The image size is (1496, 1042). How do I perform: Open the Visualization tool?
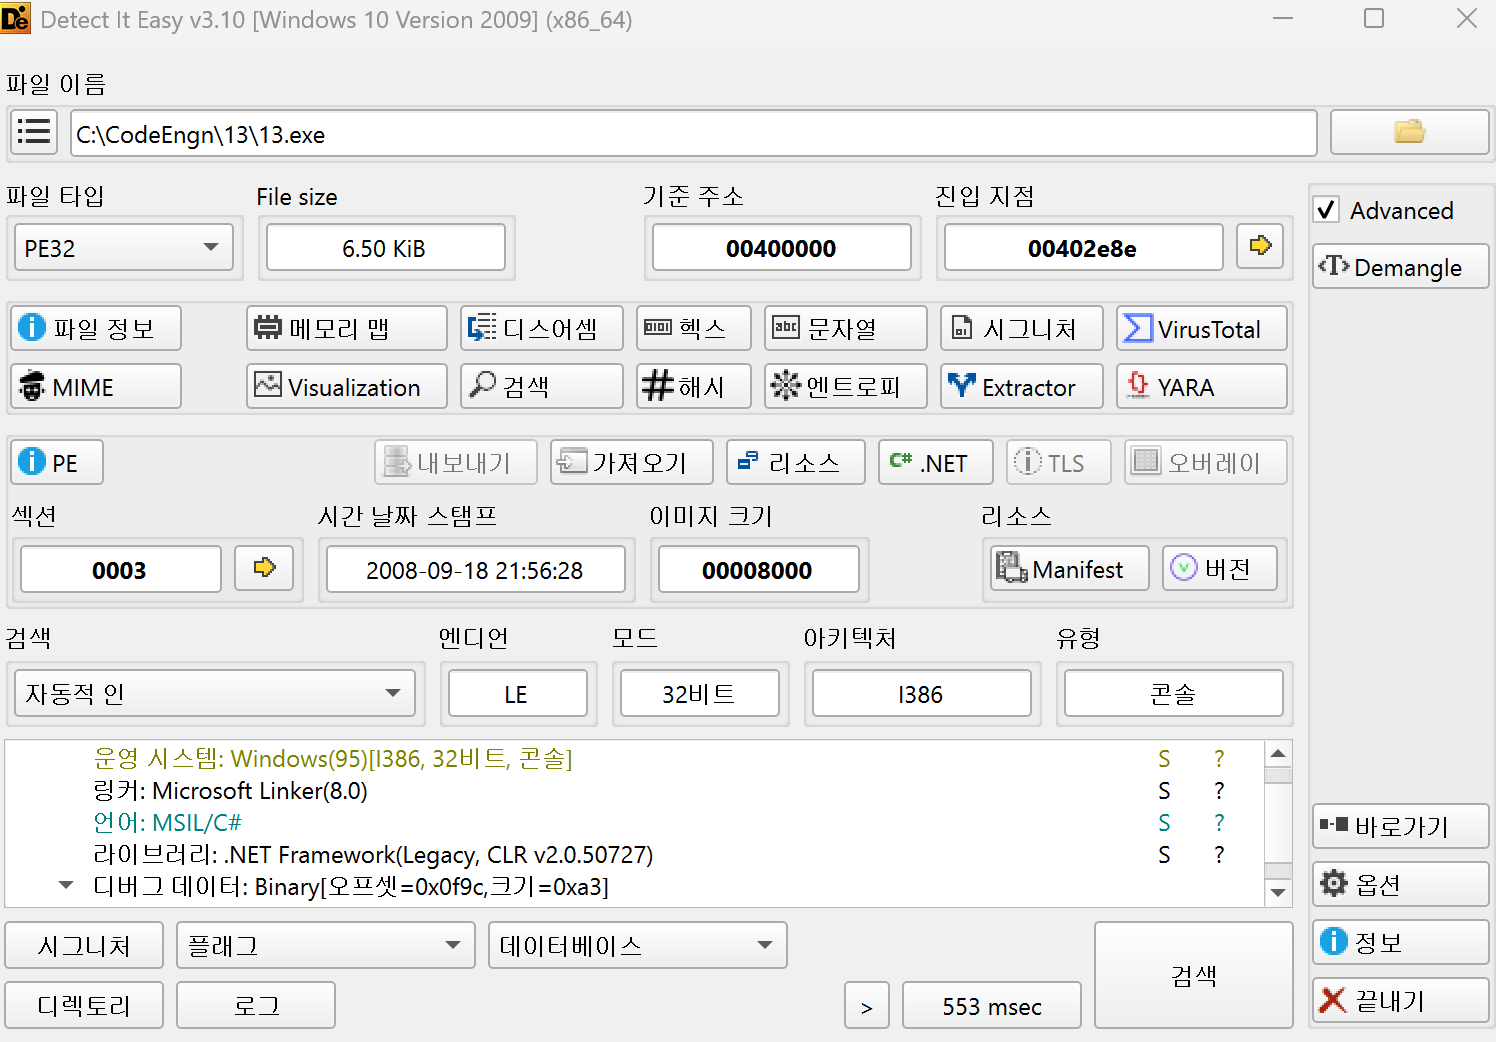(x=346, y=386)
